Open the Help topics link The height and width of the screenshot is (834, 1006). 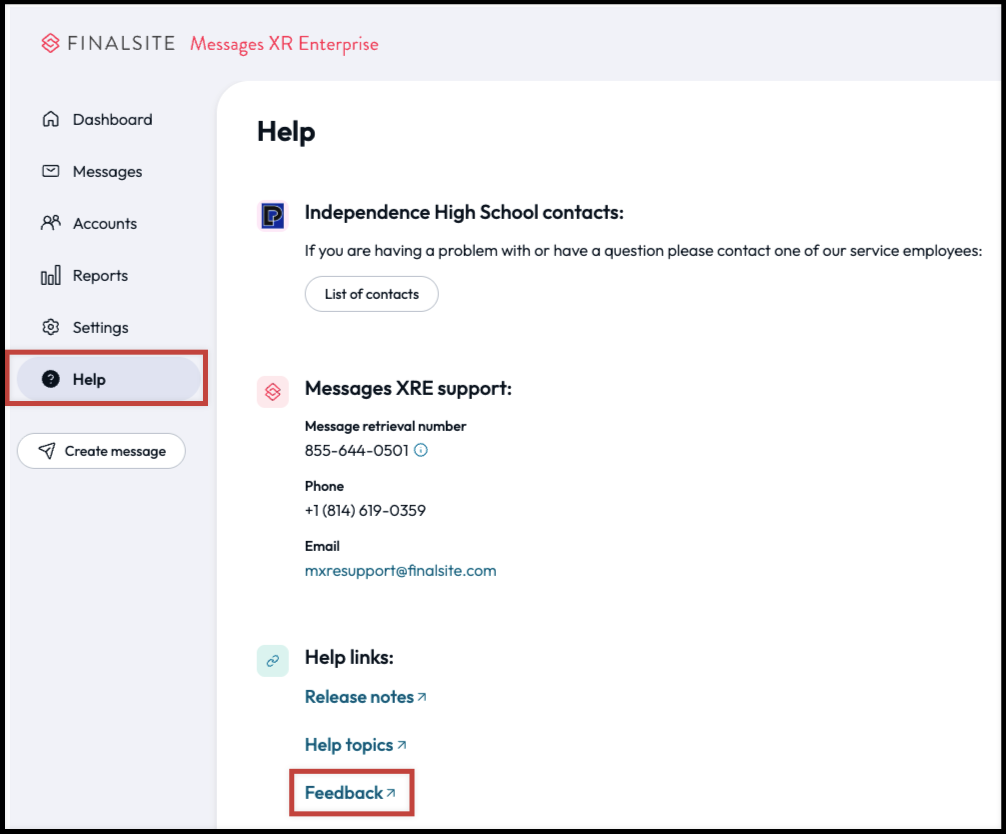[x=348, y=745]
